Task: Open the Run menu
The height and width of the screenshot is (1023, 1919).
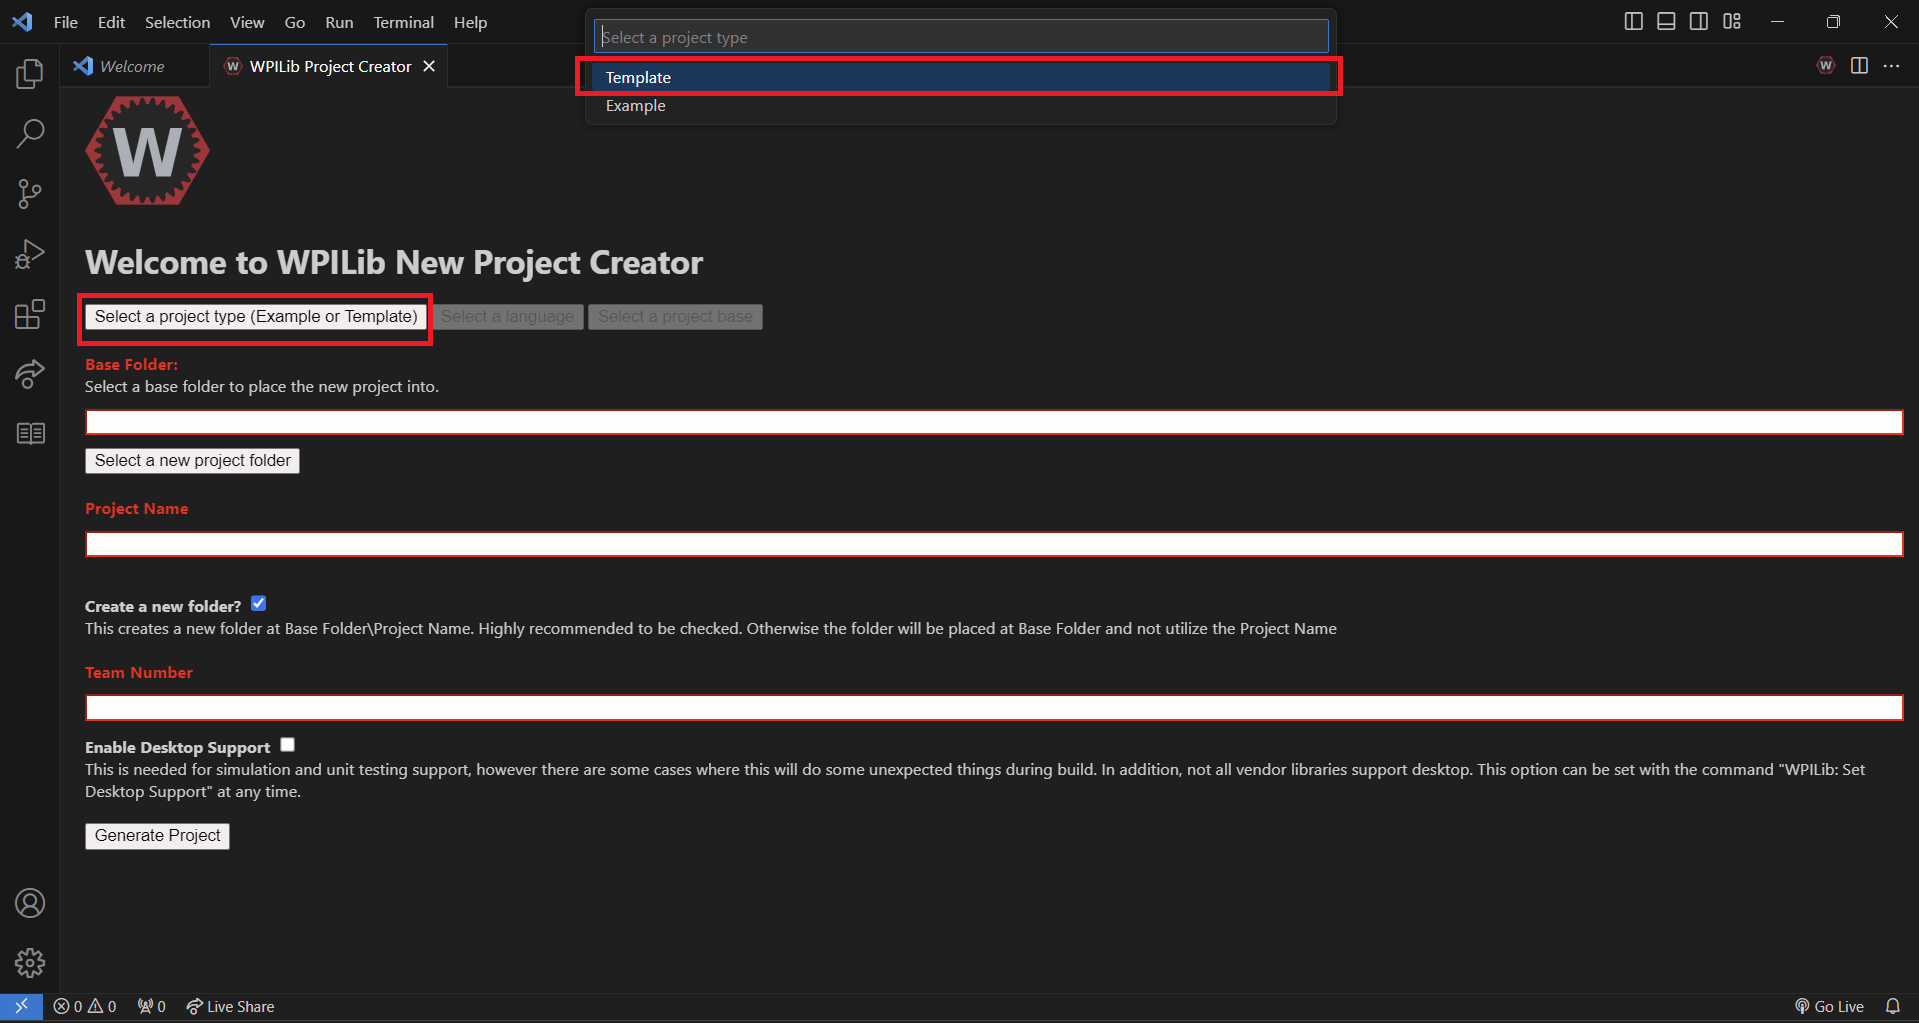Action: [339, 22]
